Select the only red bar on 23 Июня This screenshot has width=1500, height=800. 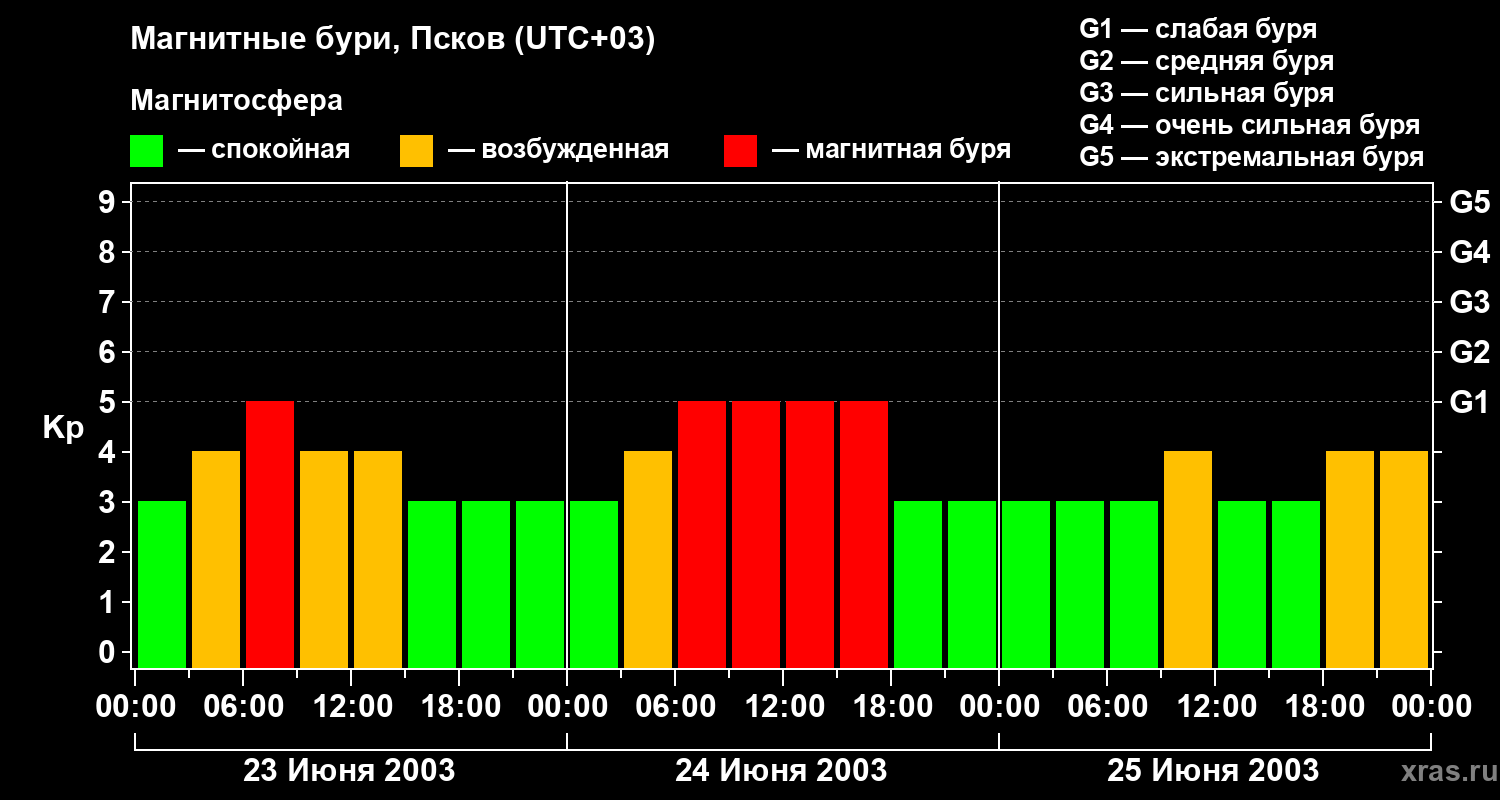point(270,534)
